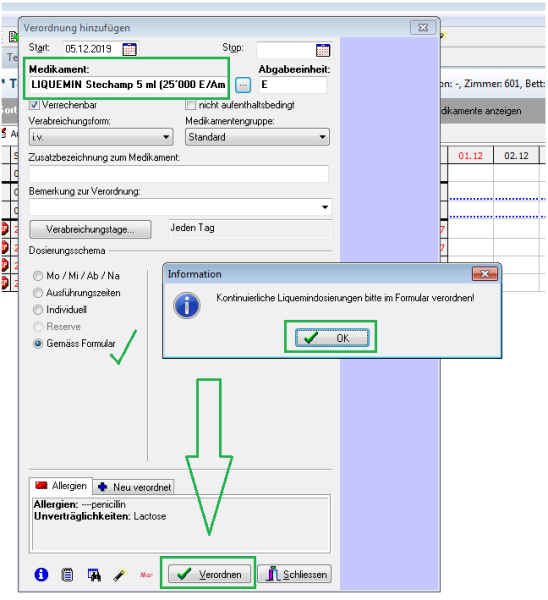Select Ausführungszeiten radio button
Viewport: 548px width, 600px height.
click(x=38, y=293)
